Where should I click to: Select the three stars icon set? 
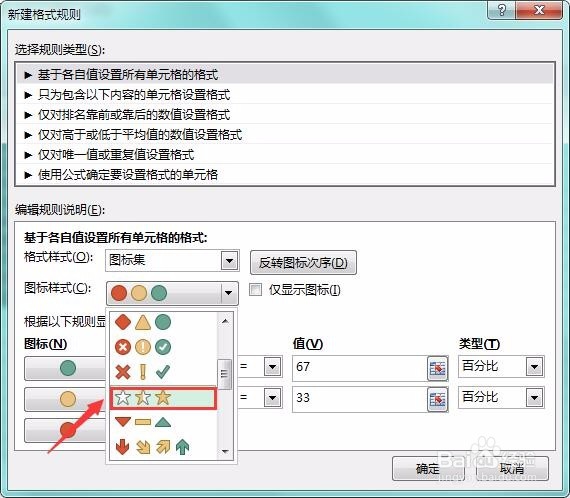(x=163, y=398)
